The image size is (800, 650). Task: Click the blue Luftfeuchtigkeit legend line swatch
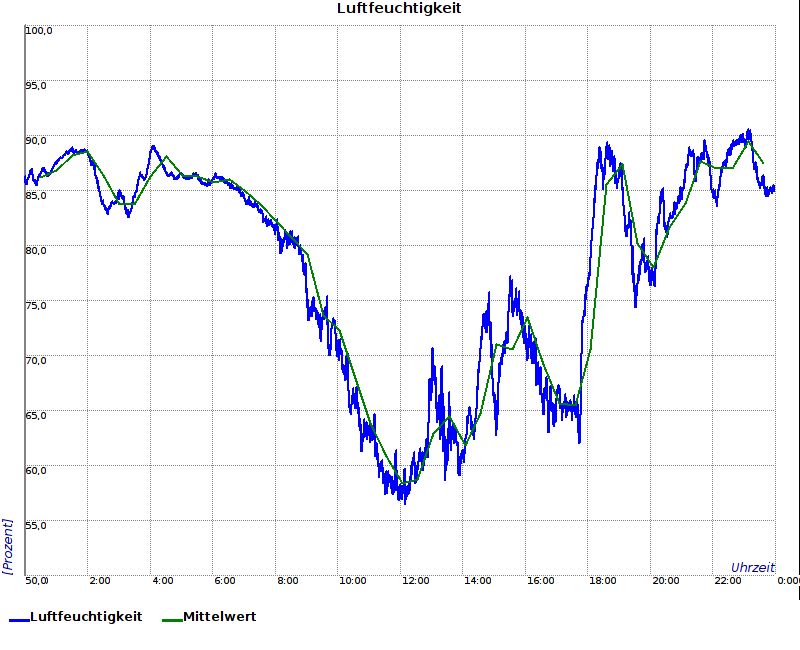[18, 619]
